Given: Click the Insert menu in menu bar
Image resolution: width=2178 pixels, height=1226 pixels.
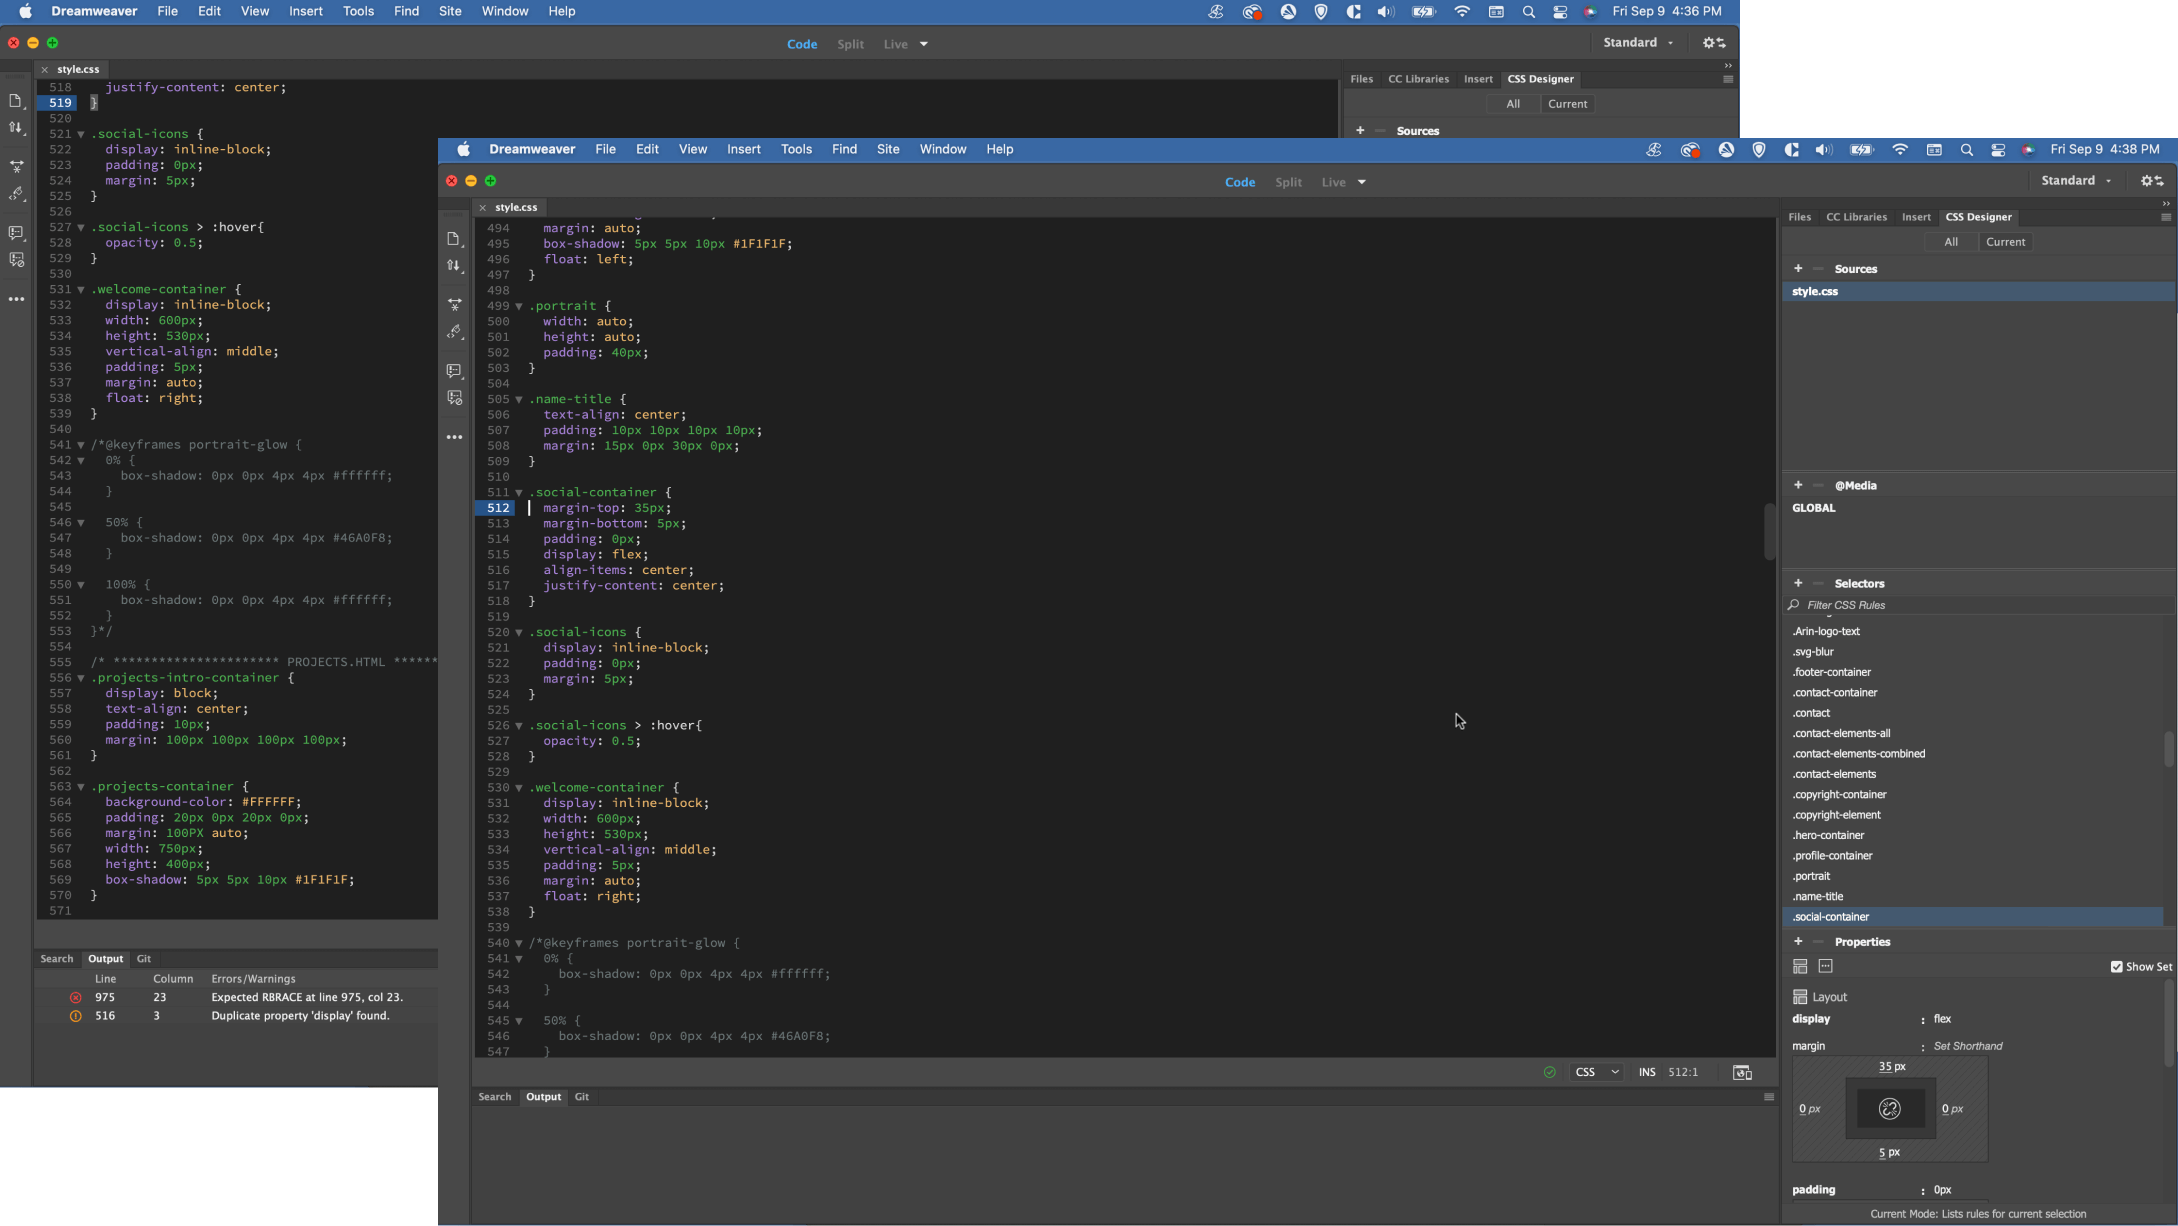Looking at the screenshot, I should click(x=743, y=148).
